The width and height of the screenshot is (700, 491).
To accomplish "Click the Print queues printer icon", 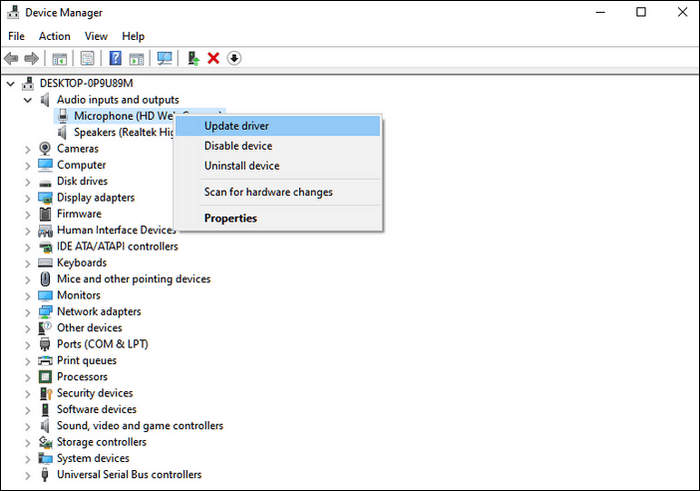I will [x=45, y=361].
